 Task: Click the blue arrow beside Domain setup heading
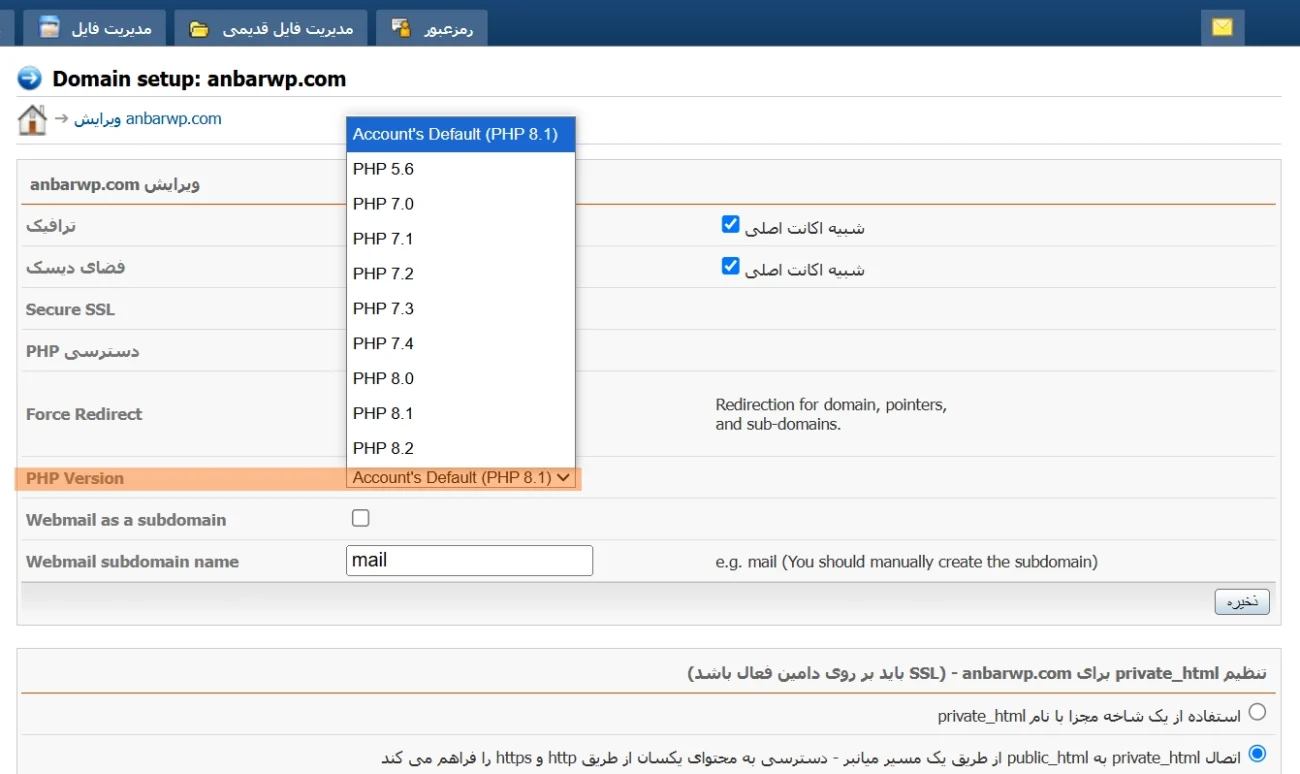tap(31, 78)
